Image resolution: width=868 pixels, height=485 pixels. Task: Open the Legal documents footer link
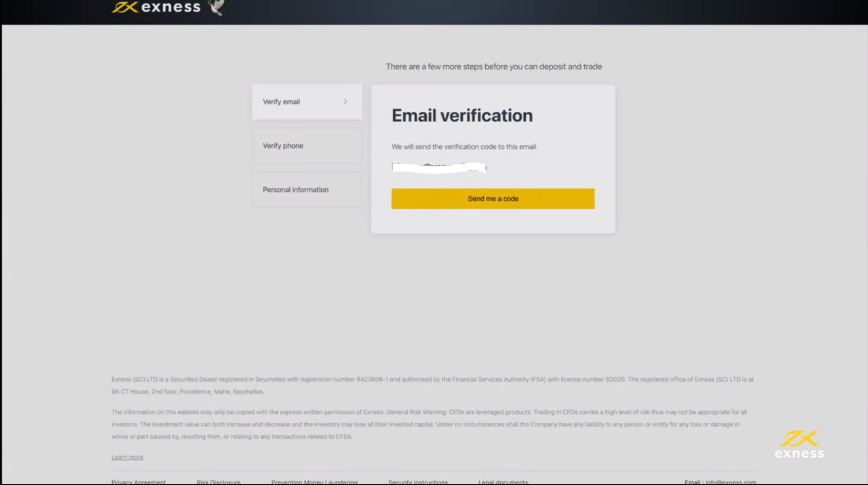tap(503, 482)
